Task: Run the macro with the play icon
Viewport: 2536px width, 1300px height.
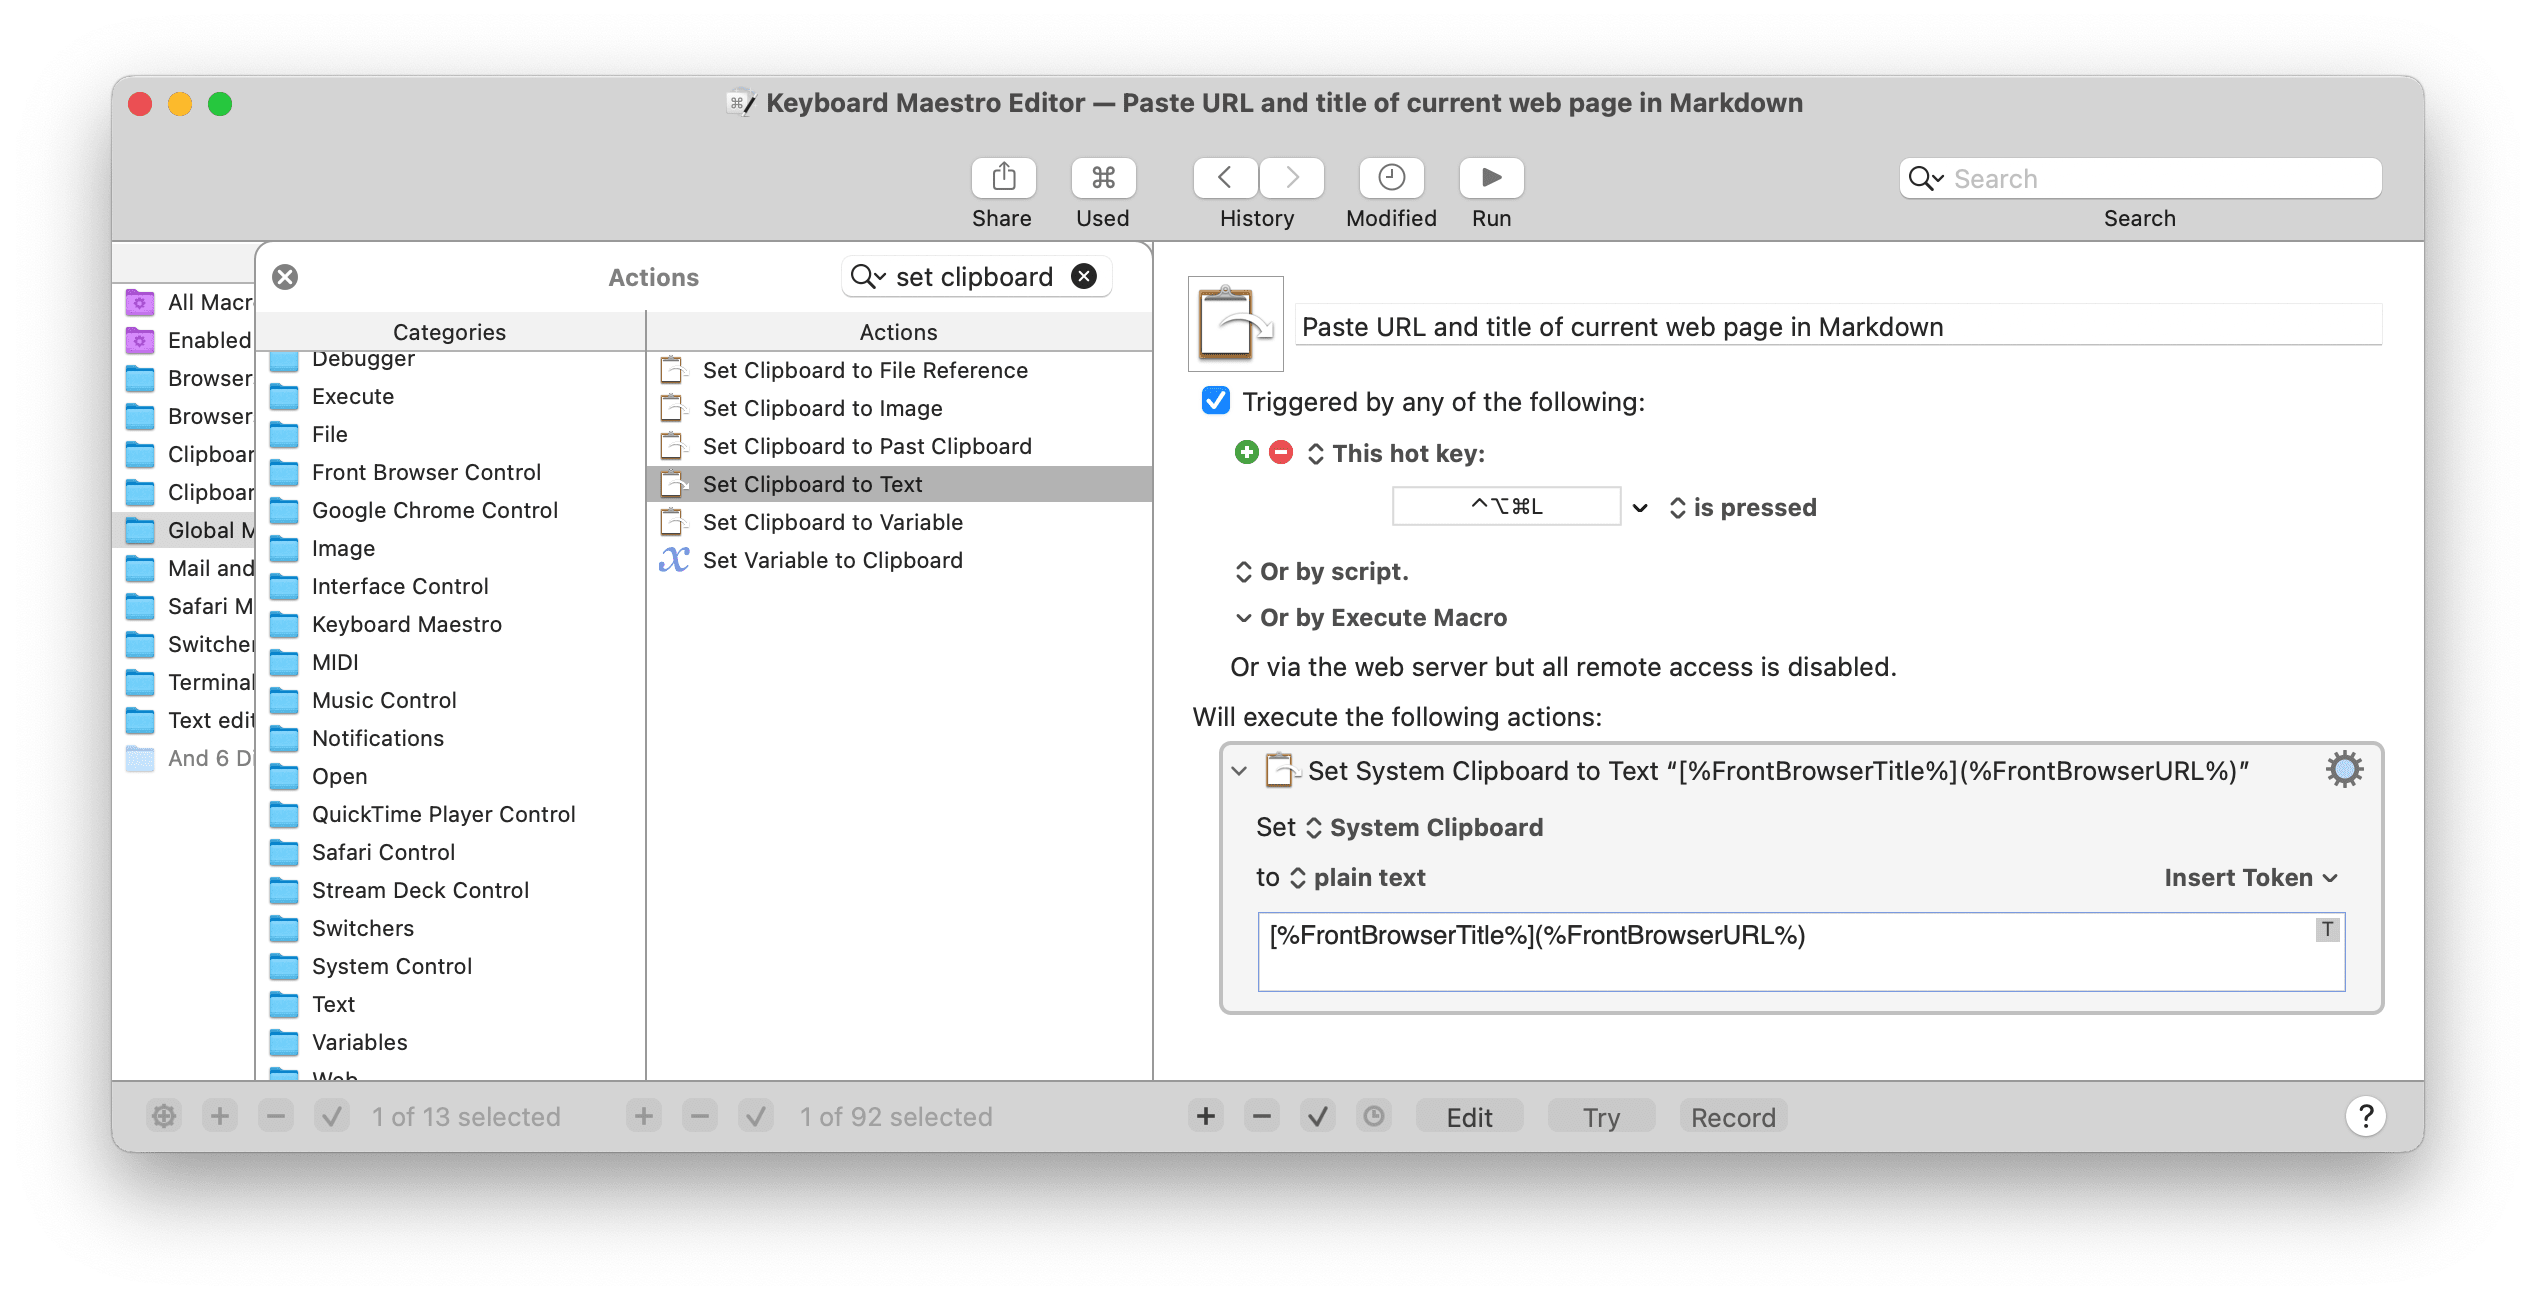Action: click(x=1491, y=178)
